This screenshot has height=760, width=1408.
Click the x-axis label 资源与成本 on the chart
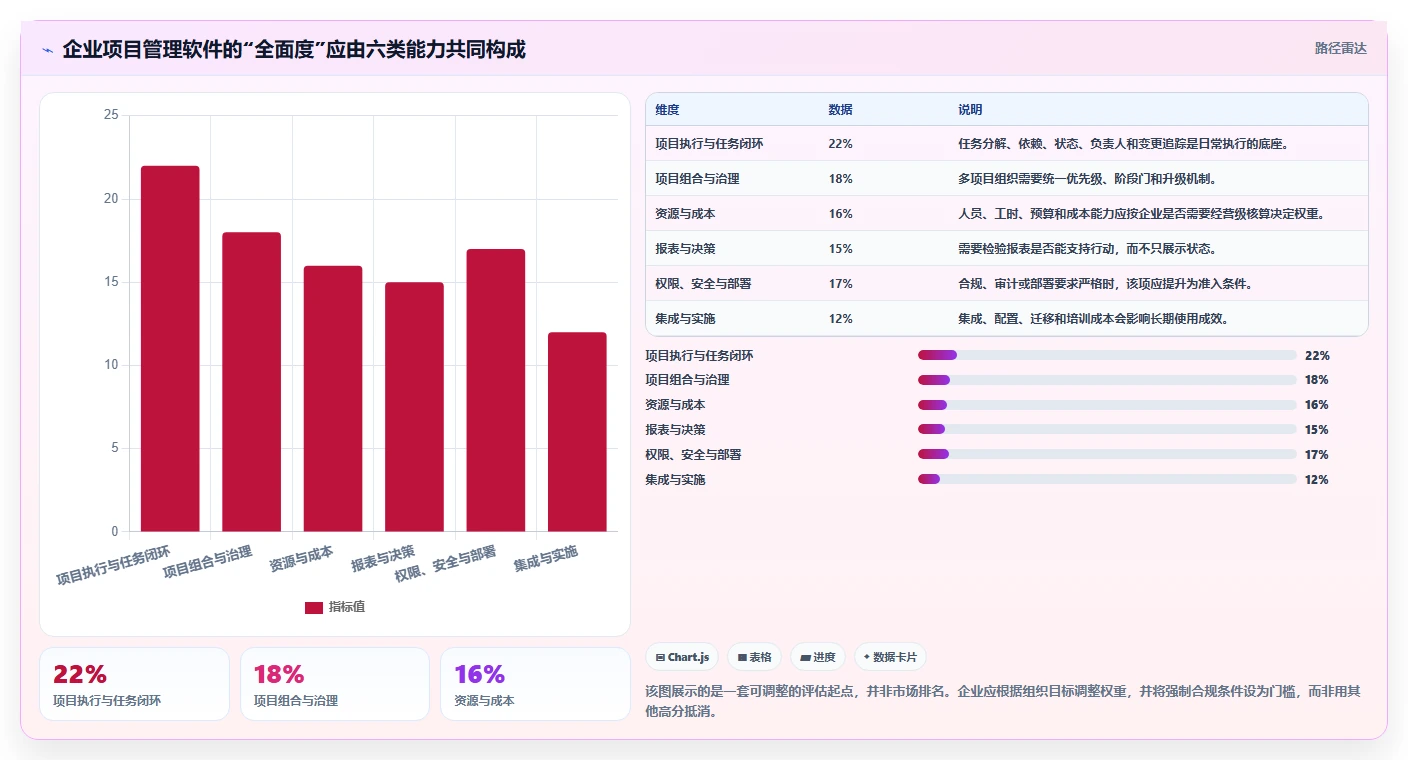point(301,561)
